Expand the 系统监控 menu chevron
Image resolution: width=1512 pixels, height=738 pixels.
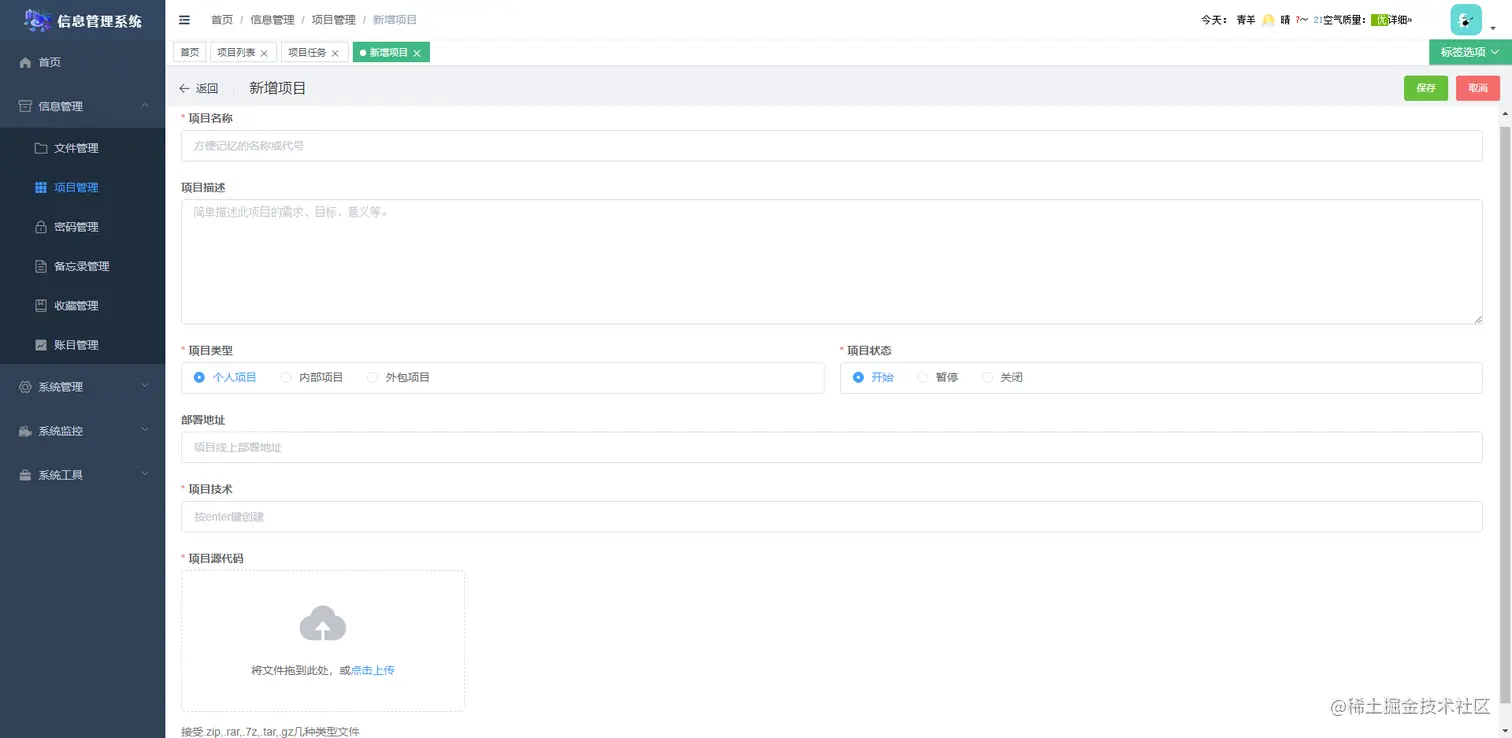145,431
